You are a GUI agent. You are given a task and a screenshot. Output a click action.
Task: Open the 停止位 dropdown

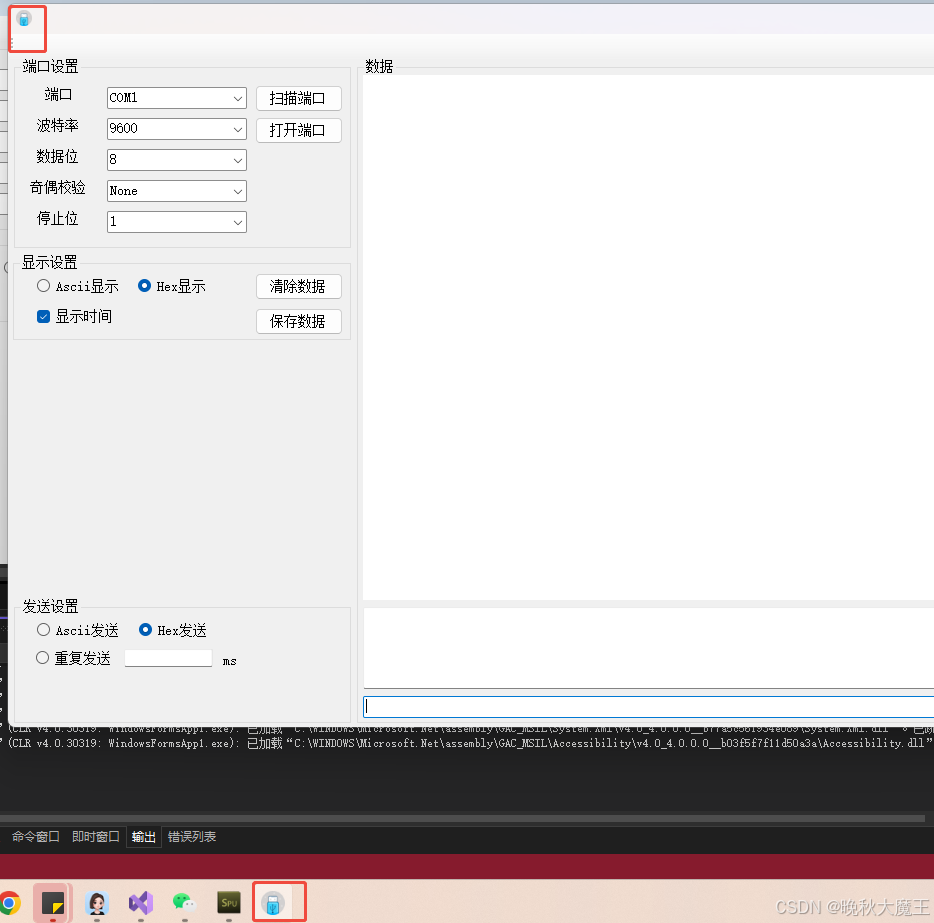[x=177, y=222]
